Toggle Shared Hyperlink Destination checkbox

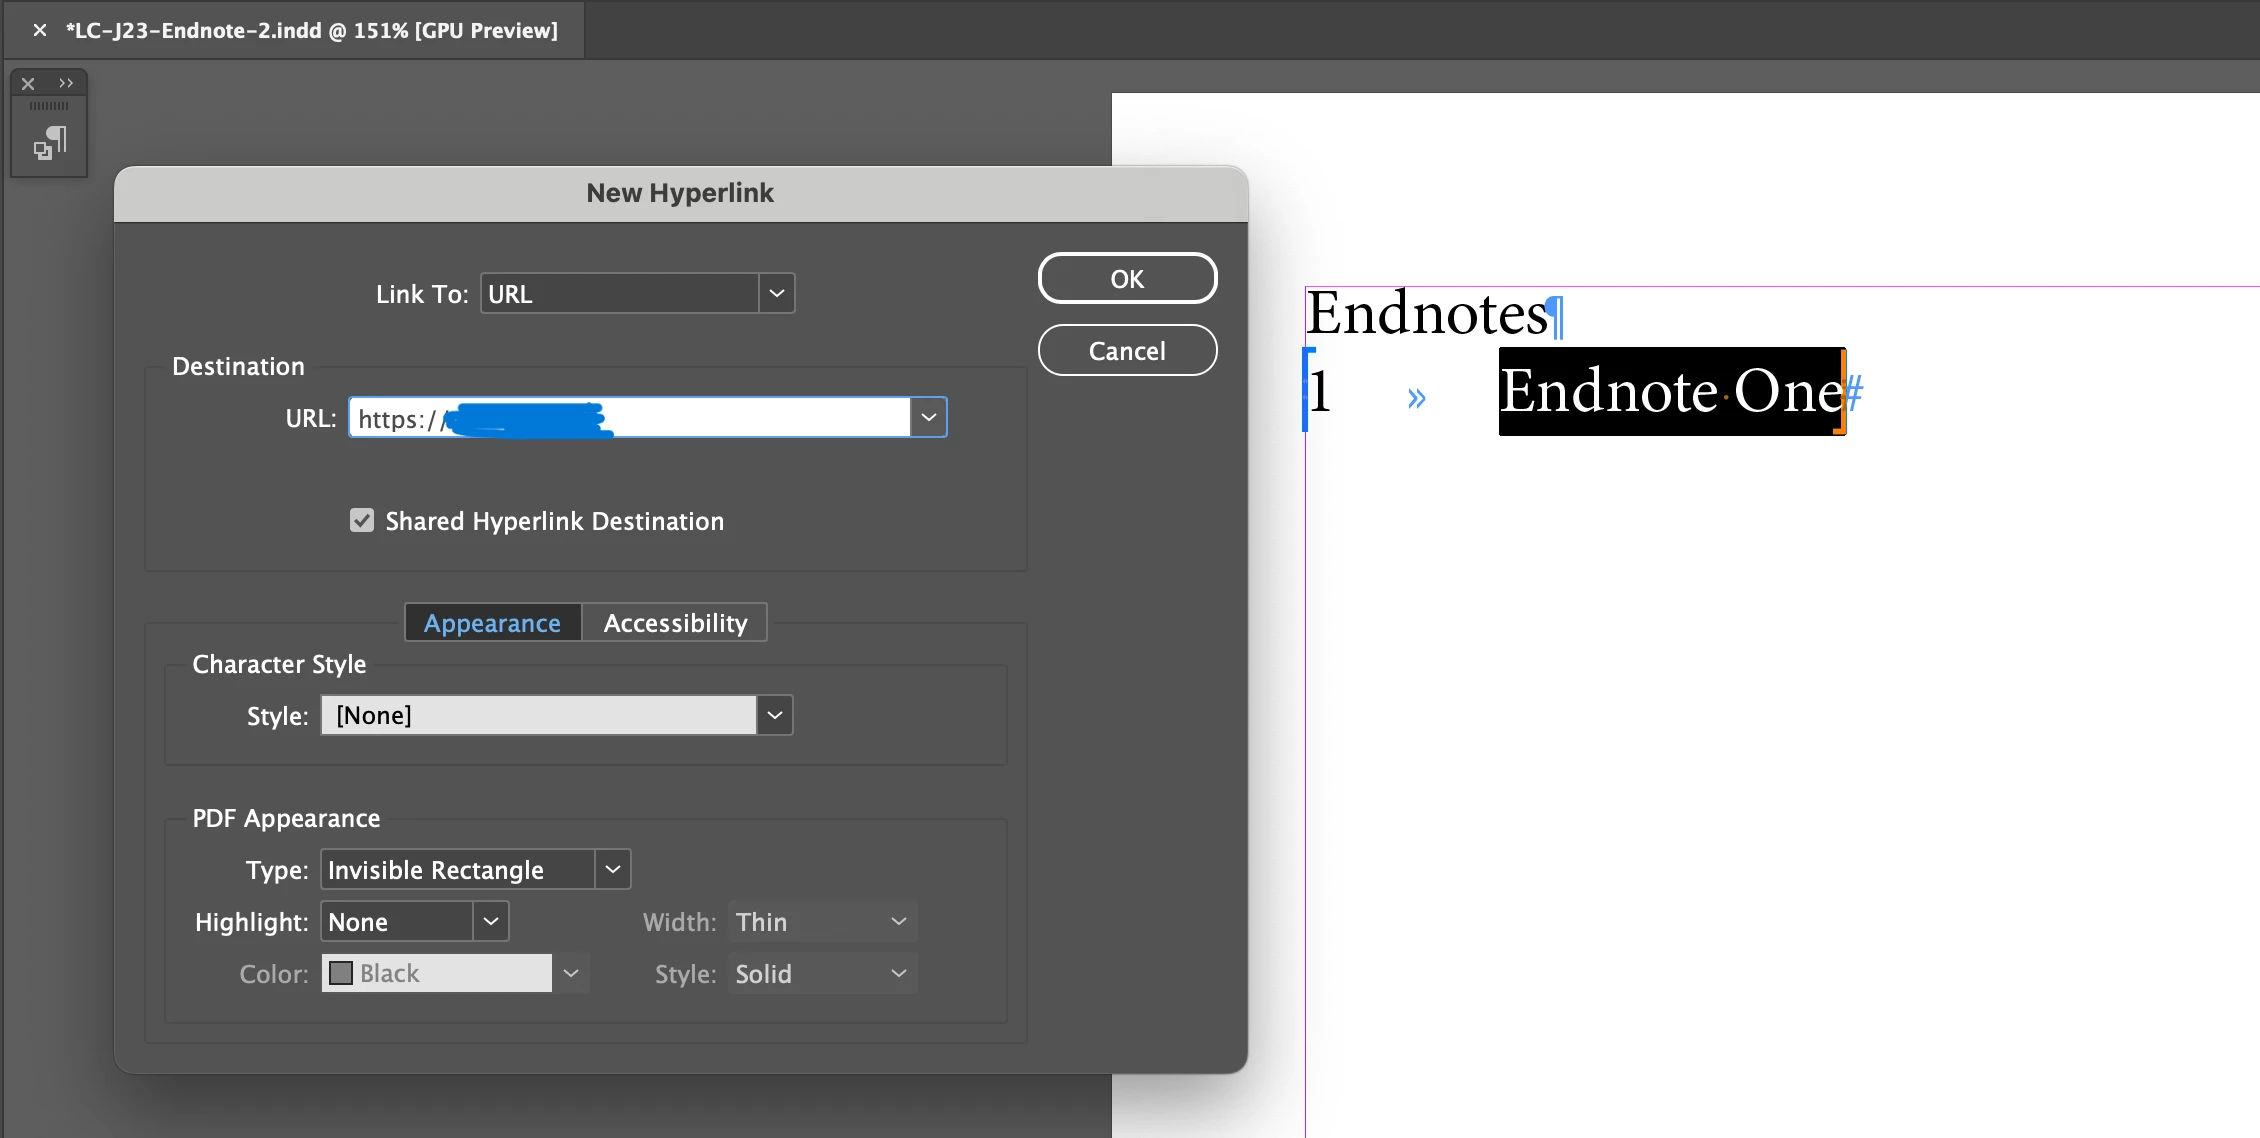[362, 520]
